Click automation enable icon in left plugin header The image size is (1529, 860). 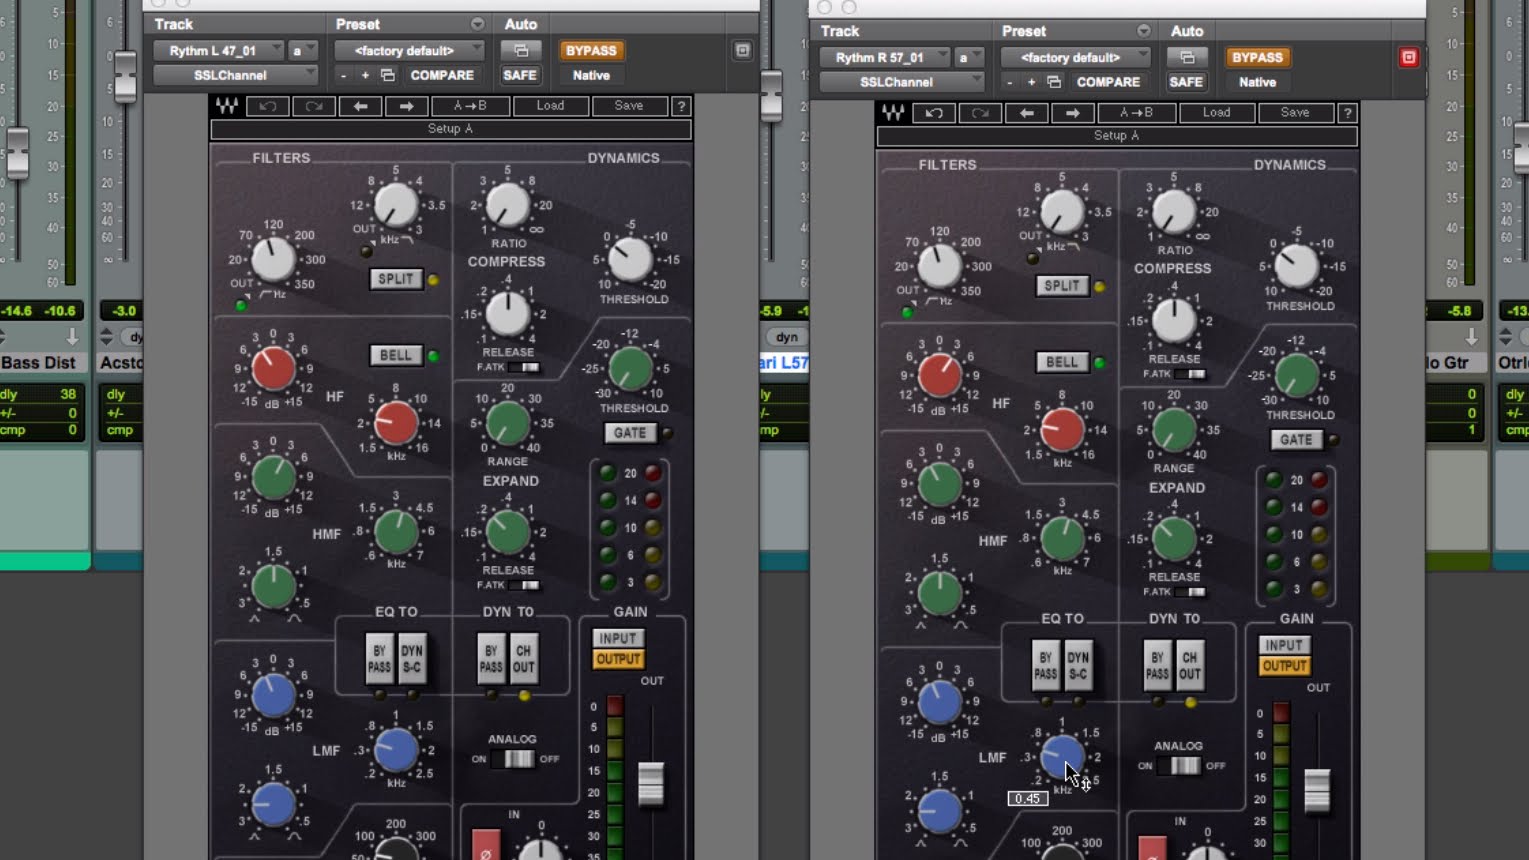(x=521, y=50)
